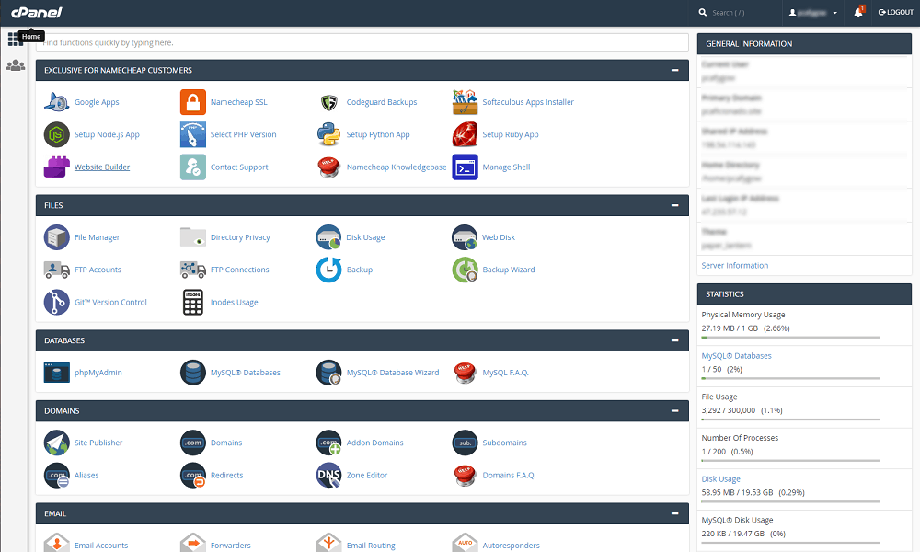920x552 pixels.
Task: Open the Domains link
Action: pos(226,443)
